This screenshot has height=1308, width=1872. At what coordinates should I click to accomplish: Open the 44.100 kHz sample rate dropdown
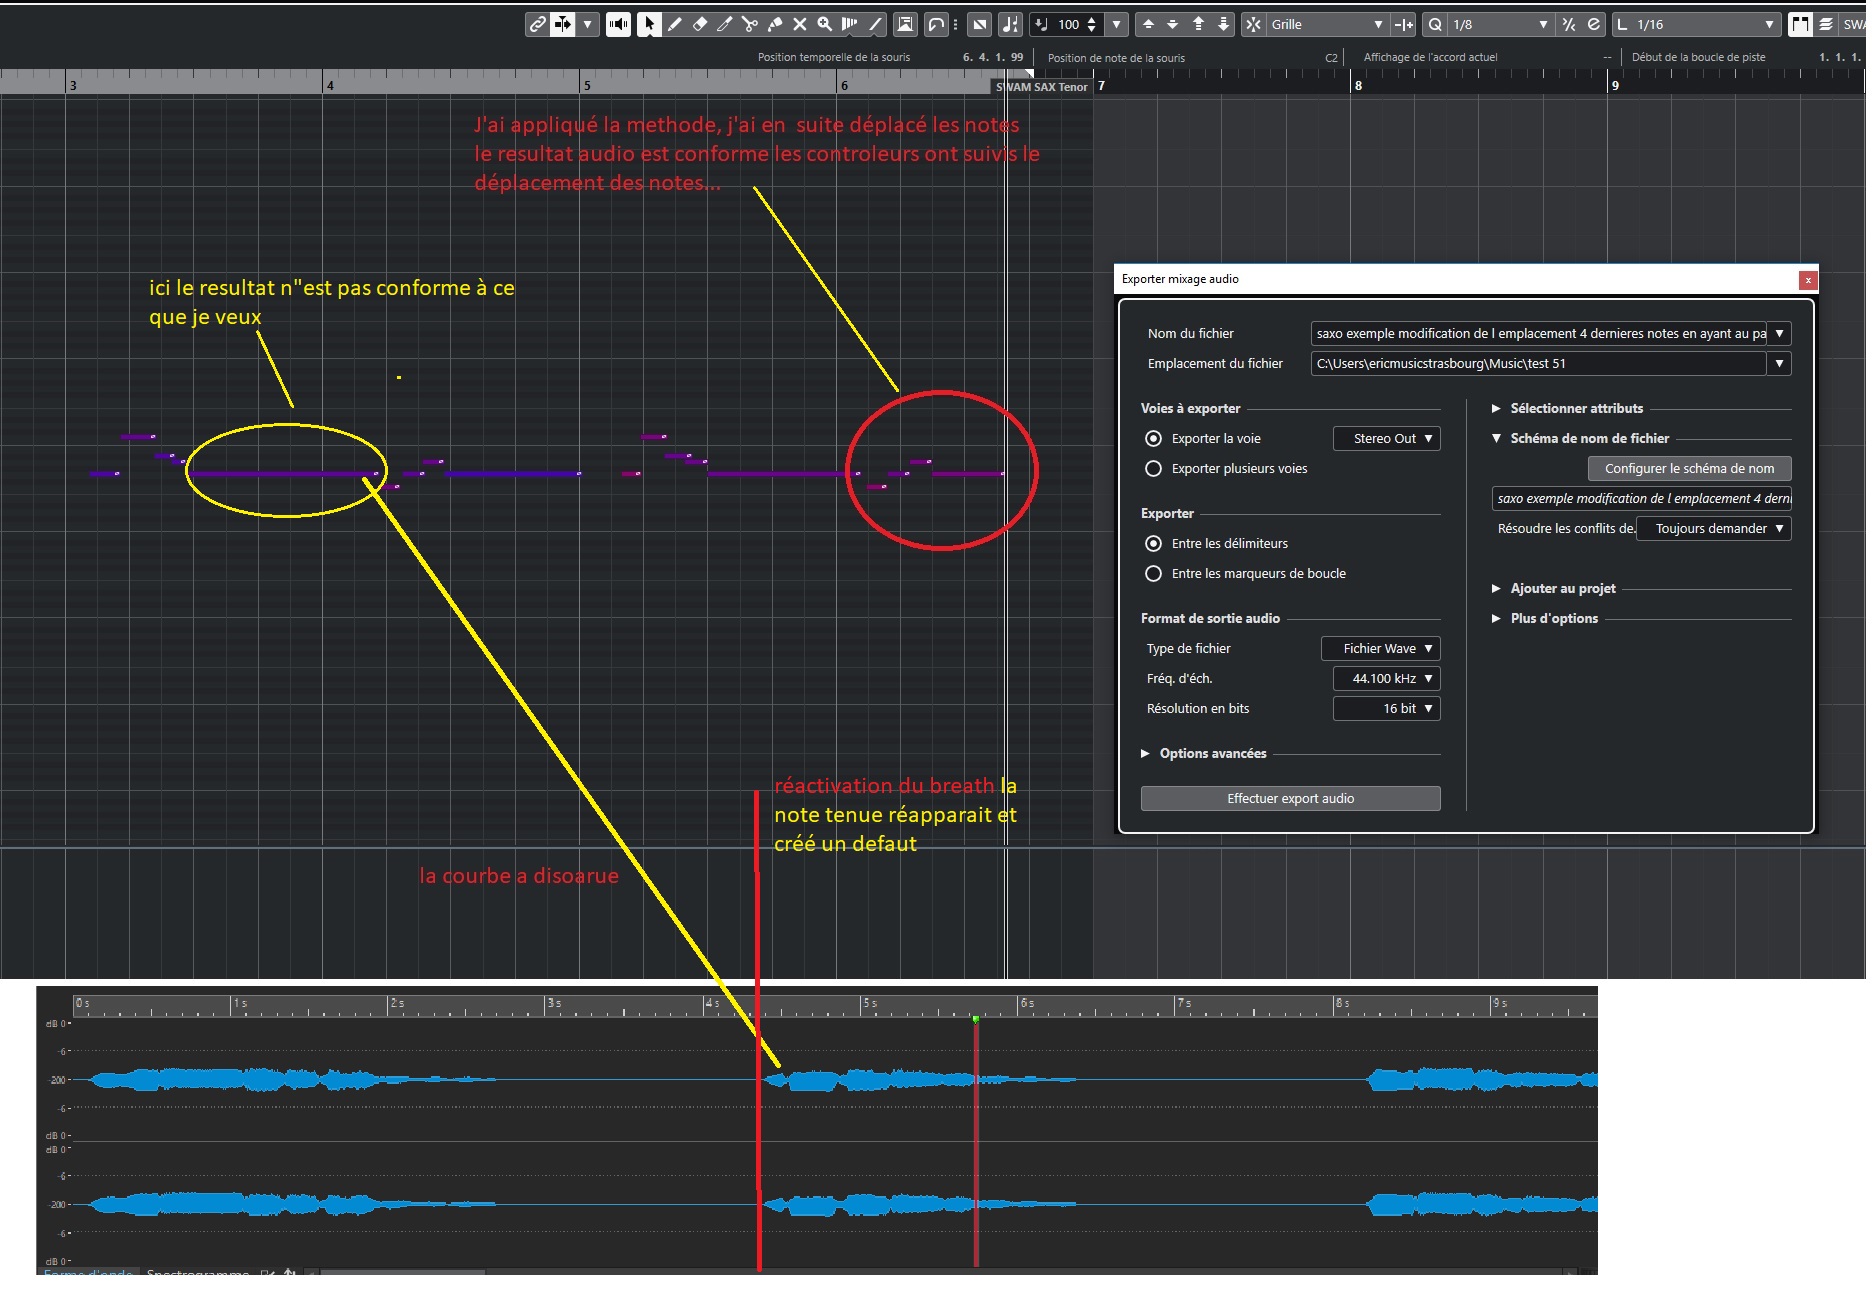(1386, 679)
